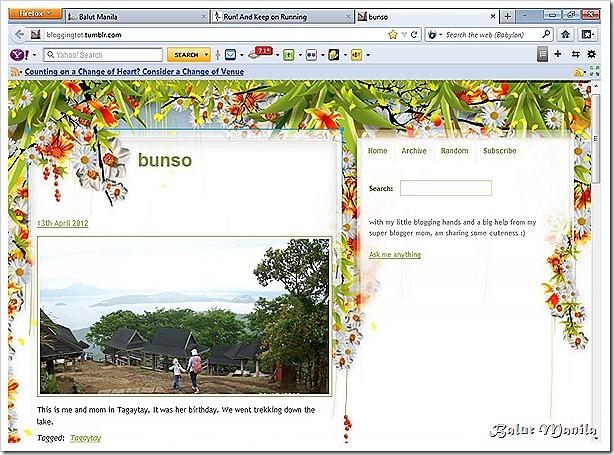
Task: Open the URL bar history dropdown arrow
Action: 405,35
